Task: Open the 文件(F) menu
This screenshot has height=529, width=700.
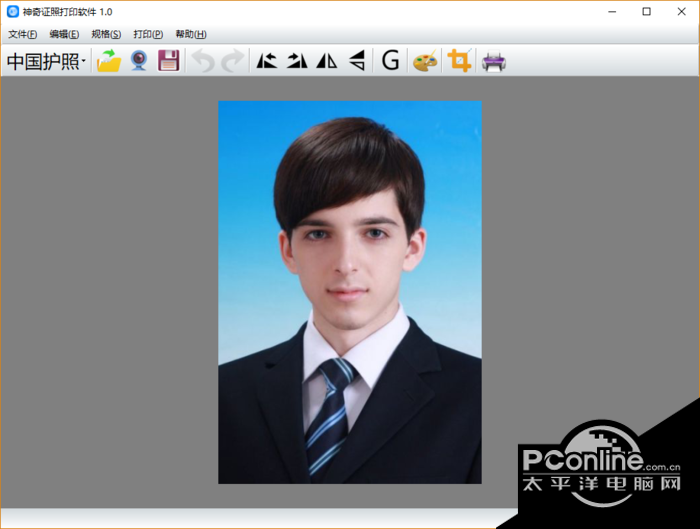Action: click(x=22, y=34)
